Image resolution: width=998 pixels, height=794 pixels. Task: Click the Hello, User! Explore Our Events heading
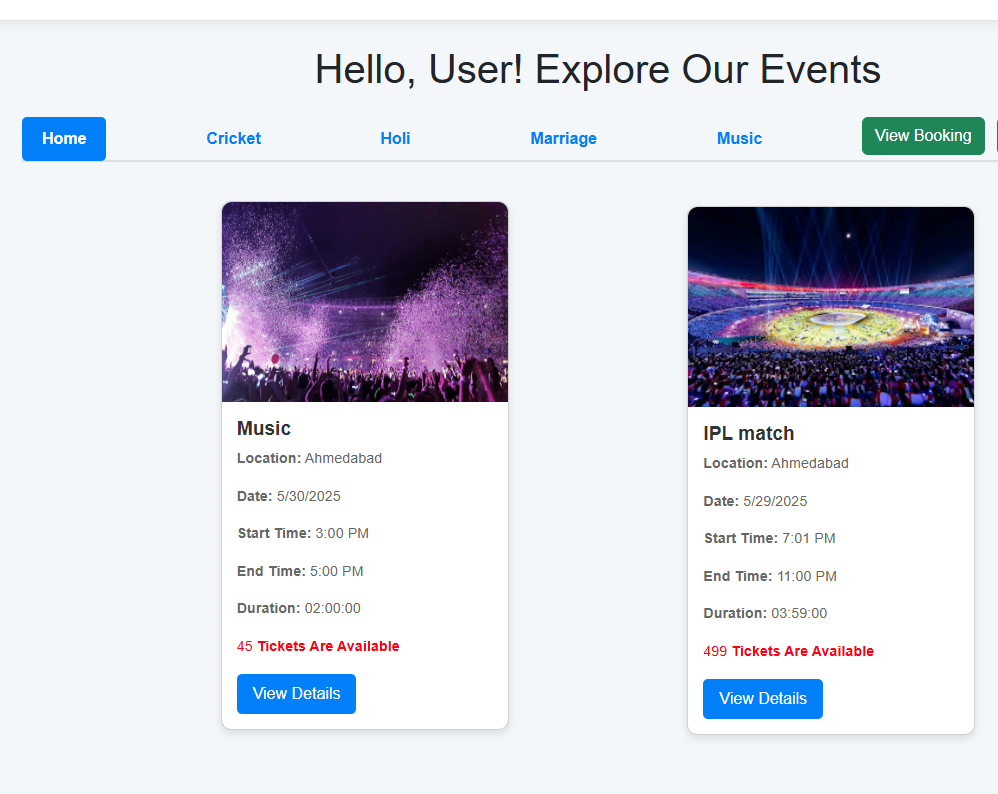(598, 69)
